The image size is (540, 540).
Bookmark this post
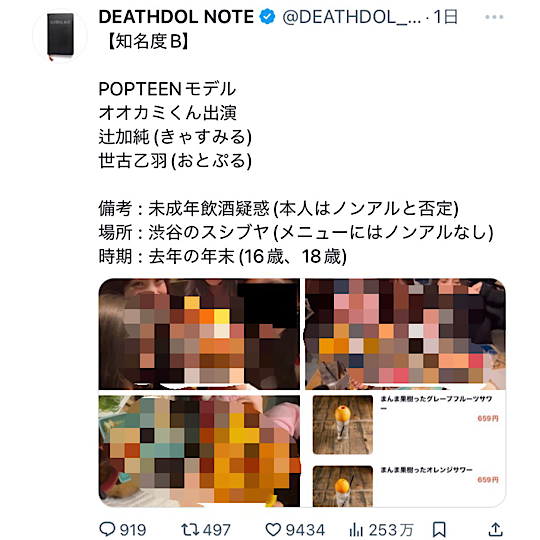click(x=439, y=529)
